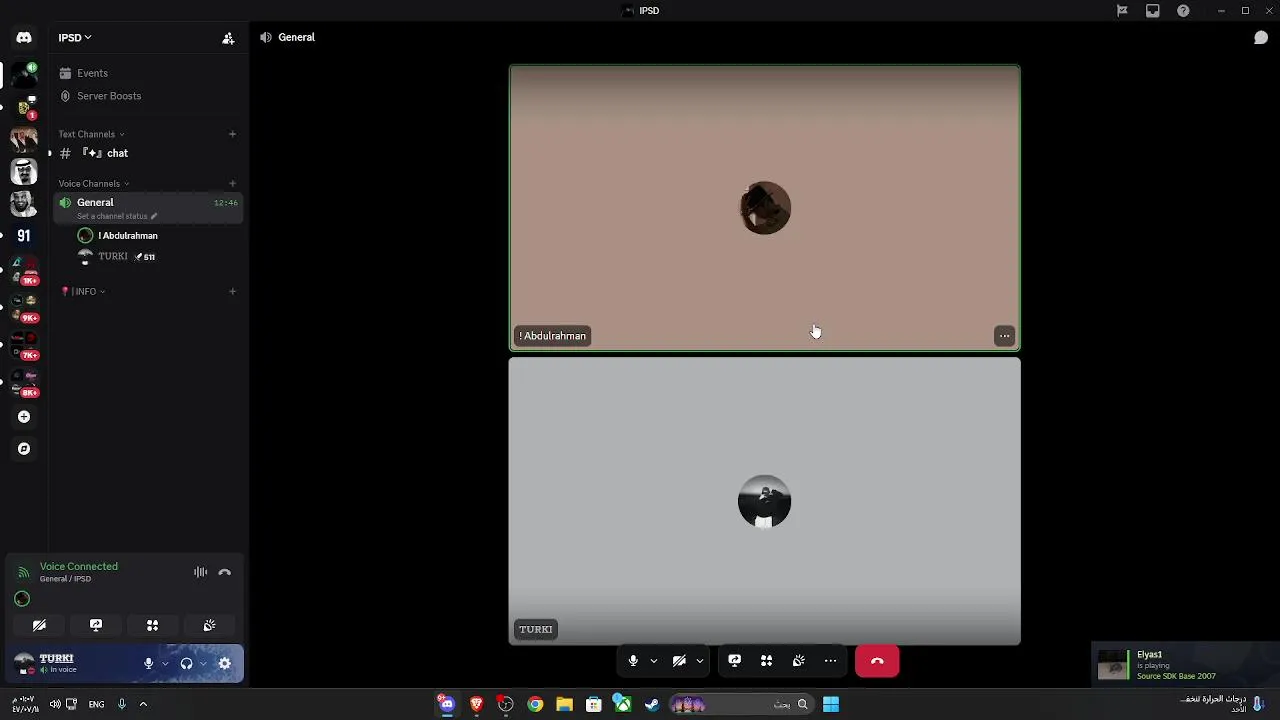Open Google Chrome in the taskbar
The image size is (1280, 720).
[x=535, y=704]
